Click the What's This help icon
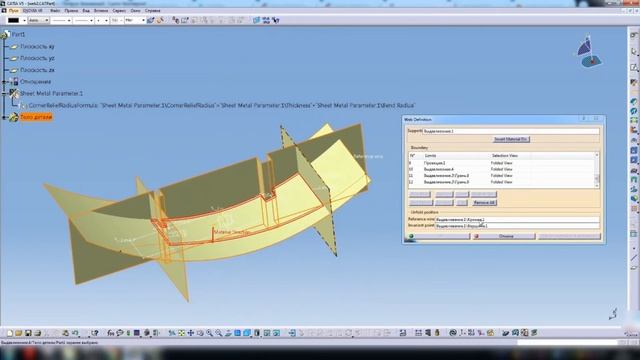 point(95,333)
